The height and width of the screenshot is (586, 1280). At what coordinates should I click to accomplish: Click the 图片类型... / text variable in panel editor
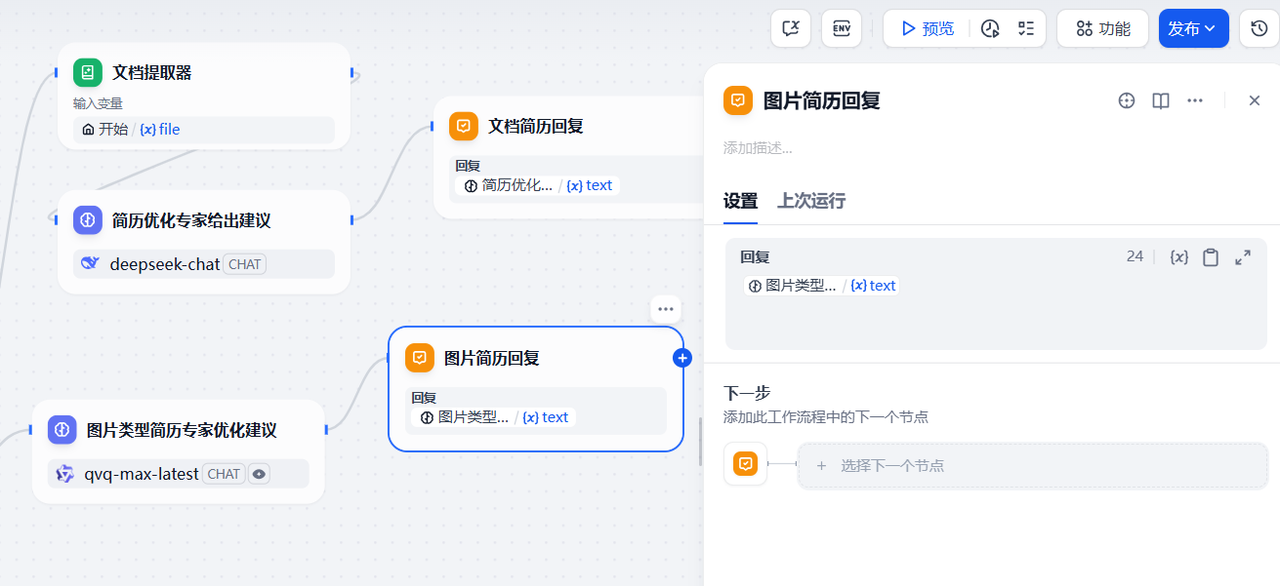[821, 285]
